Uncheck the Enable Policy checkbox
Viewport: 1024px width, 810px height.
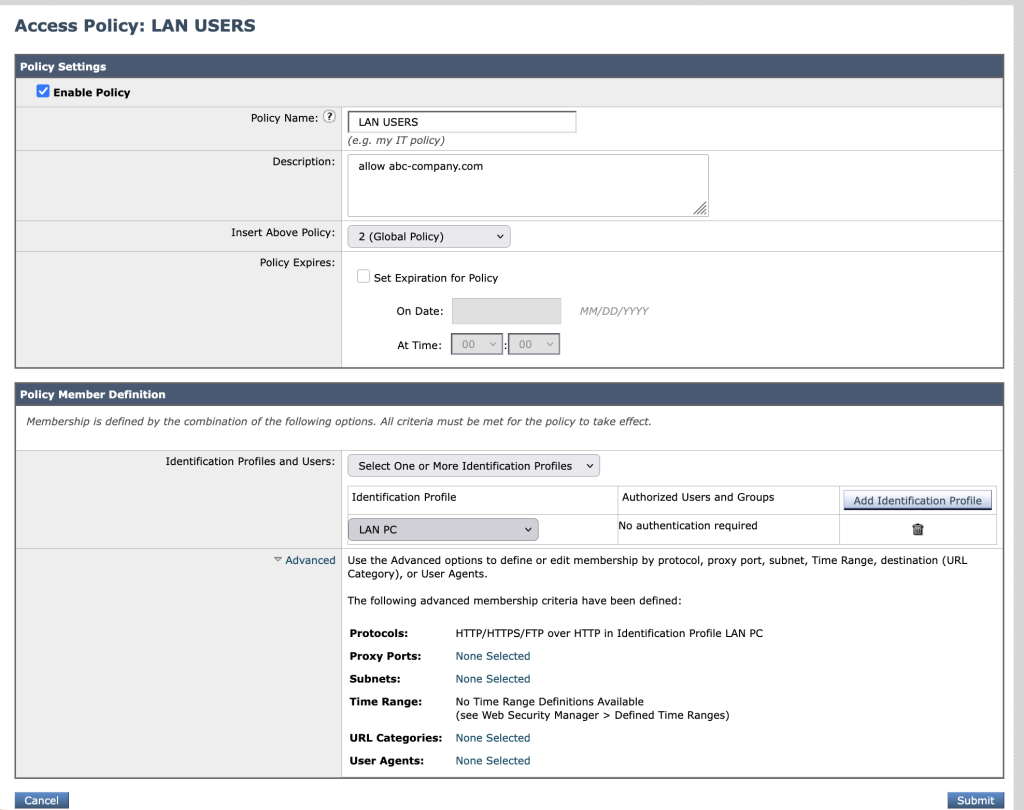pos(43,91)
